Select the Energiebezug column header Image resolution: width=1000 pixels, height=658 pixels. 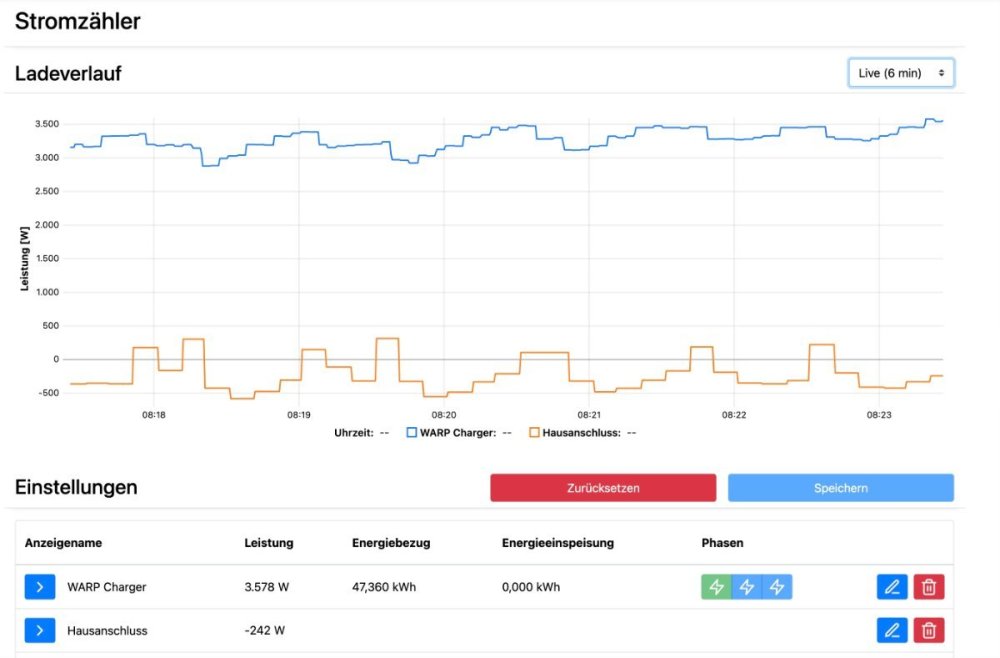[x=391, y=543]
